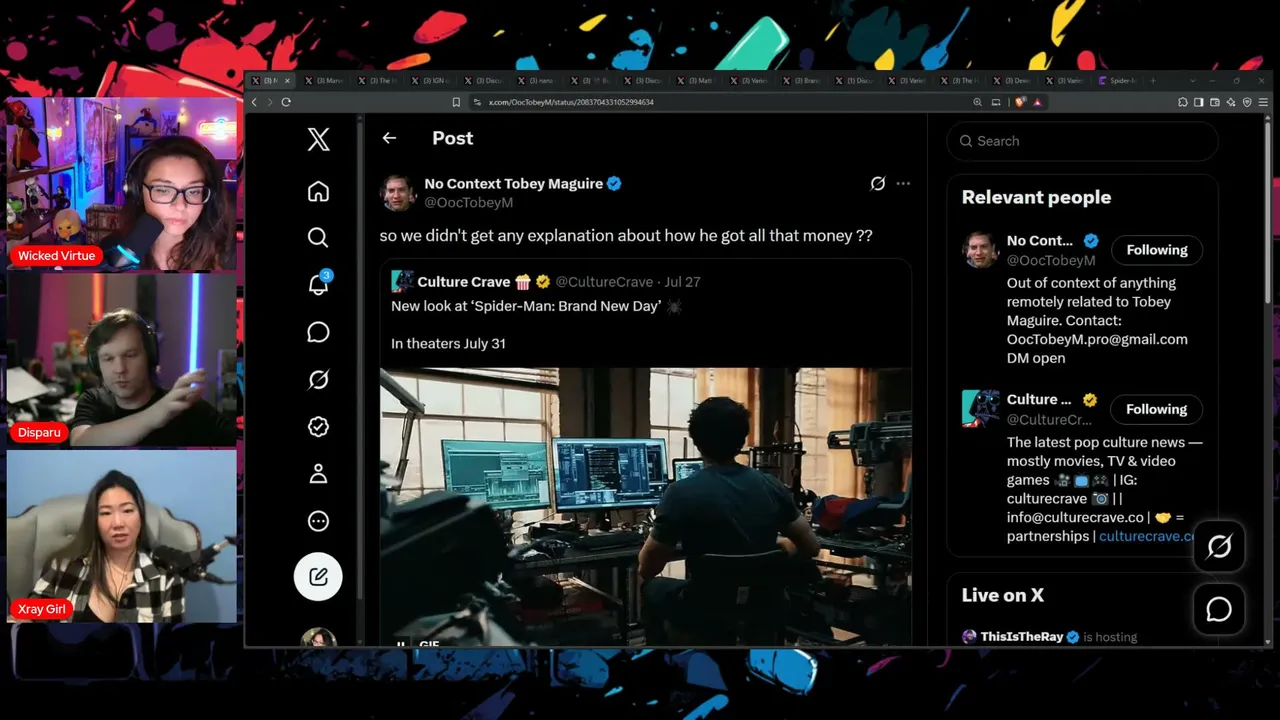Click the main post text about money
1280x720 pixels.
[x=626, y=236]
